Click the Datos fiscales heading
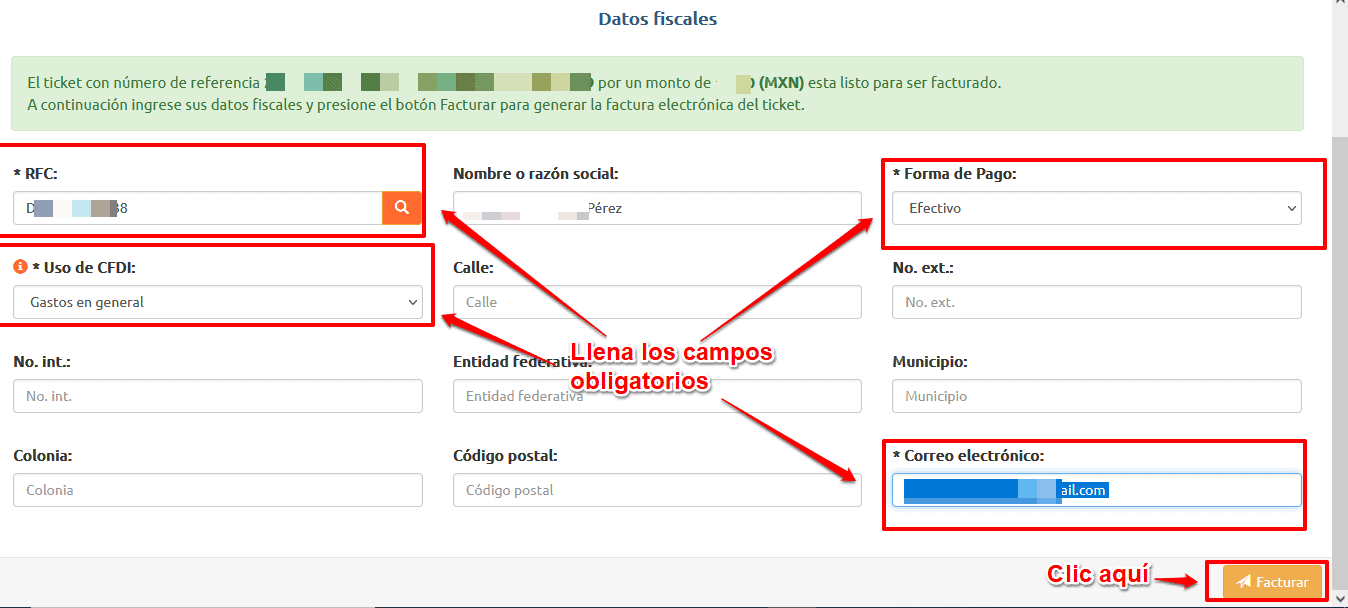Image resolution: width=1348 pixels, height=608 pixels. (x=657, y=18)
